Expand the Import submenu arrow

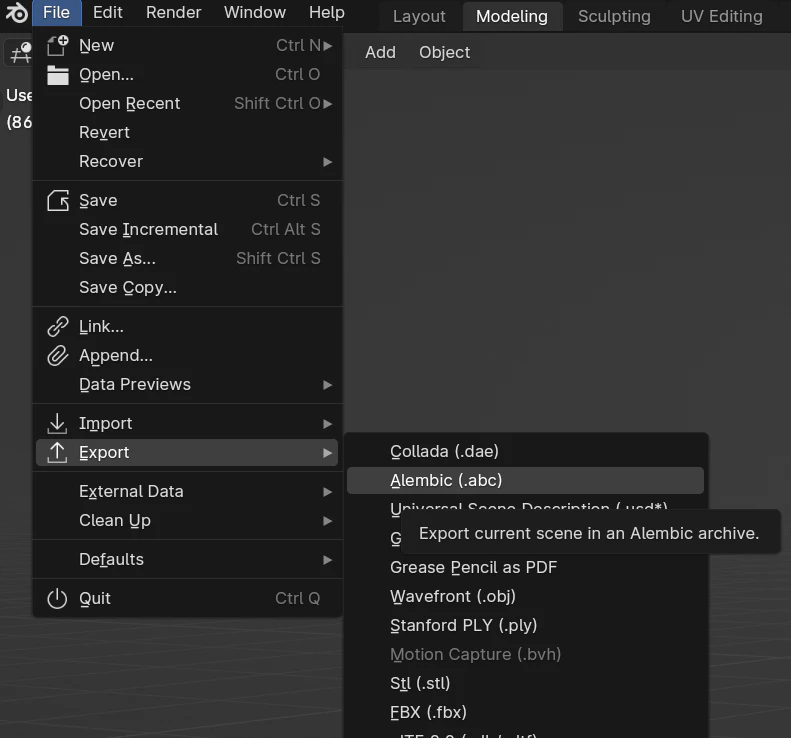point(327,424)
